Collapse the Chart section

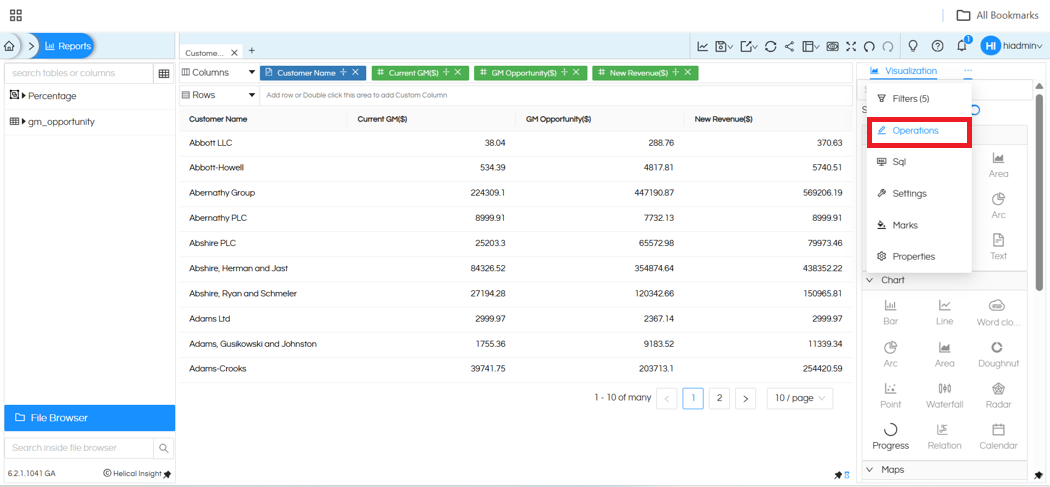870,280
